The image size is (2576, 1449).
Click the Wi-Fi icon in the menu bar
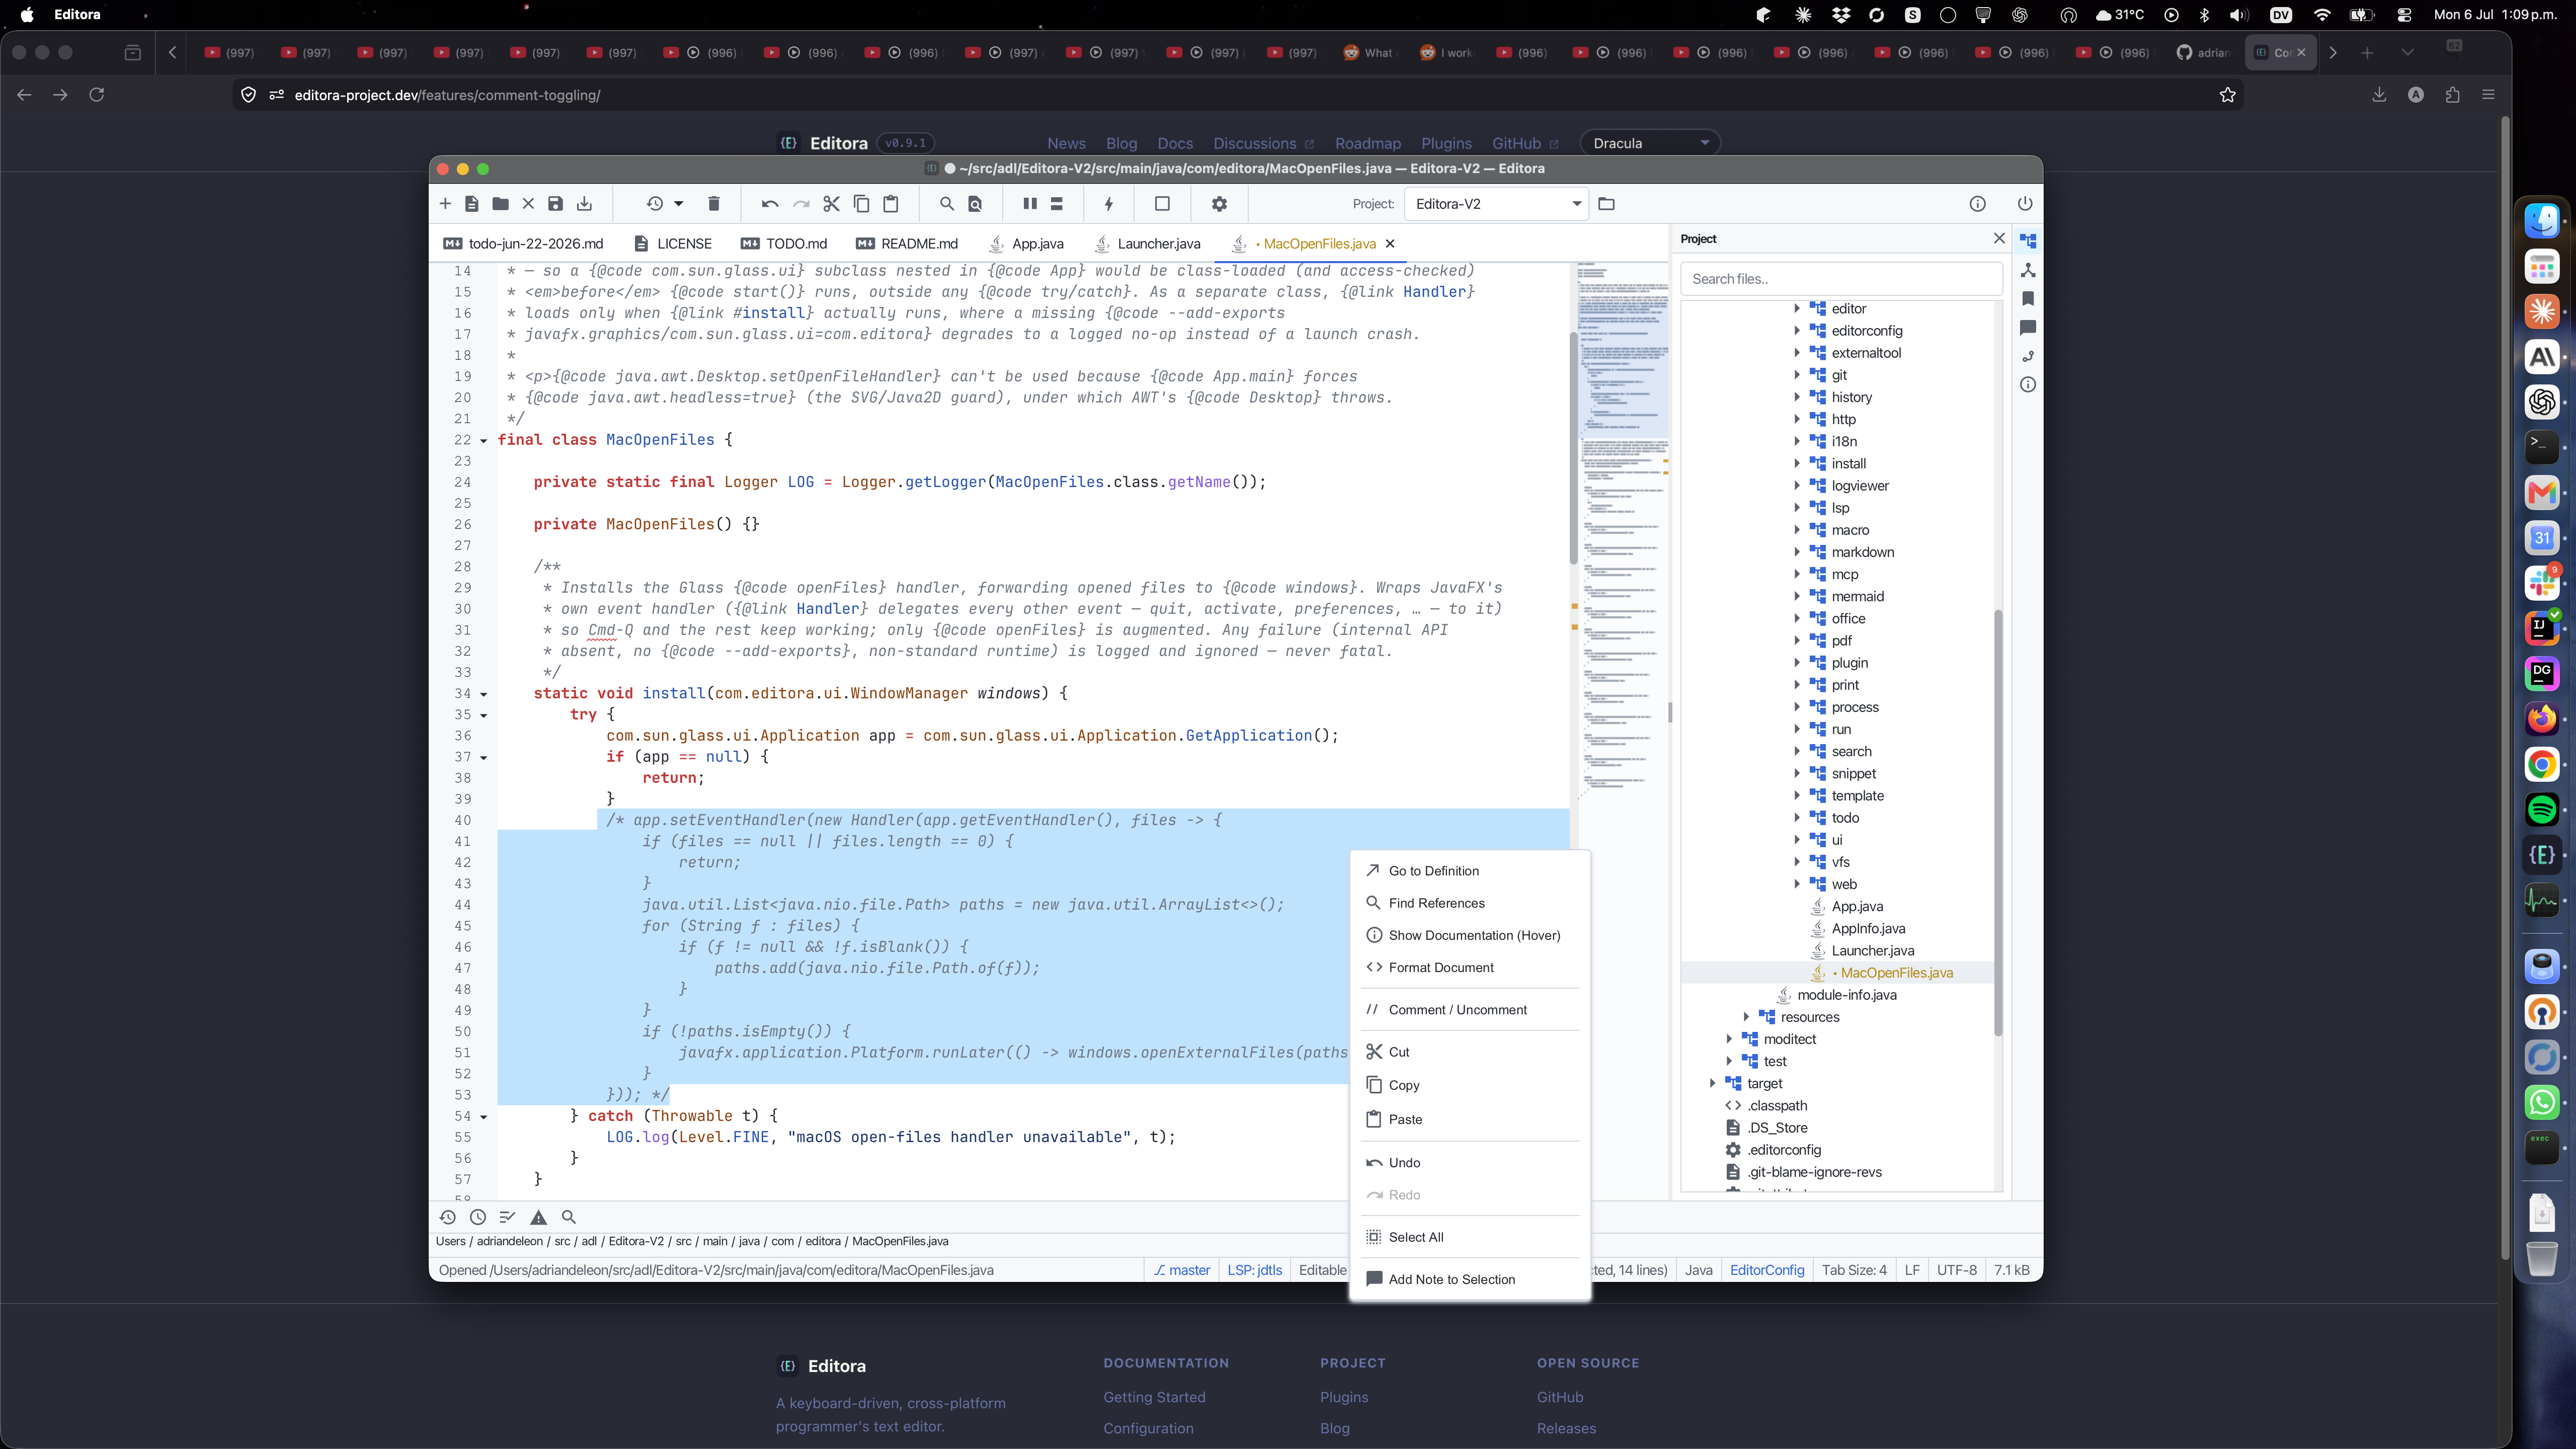pos(2322,15)
